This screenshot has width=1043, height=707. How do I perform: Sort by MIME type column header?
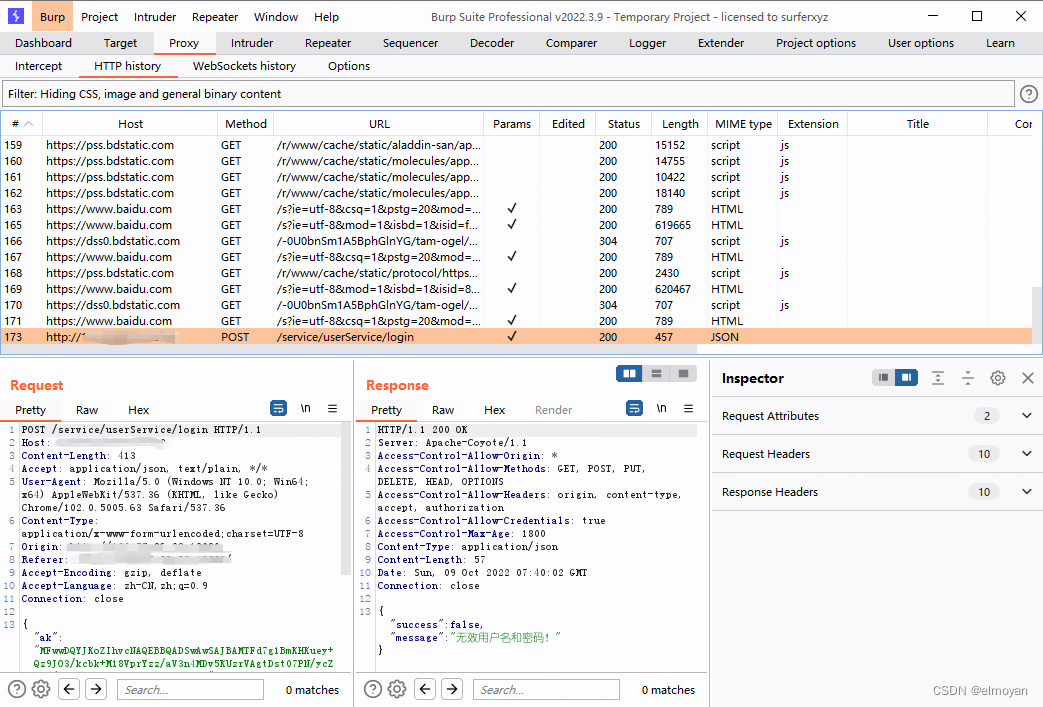click(743, 124)
